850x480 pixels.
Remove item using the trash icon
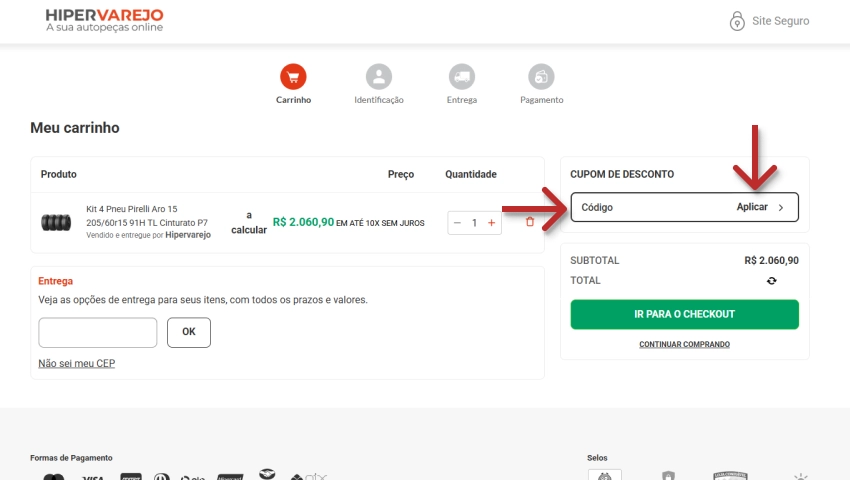click(530, 221)
